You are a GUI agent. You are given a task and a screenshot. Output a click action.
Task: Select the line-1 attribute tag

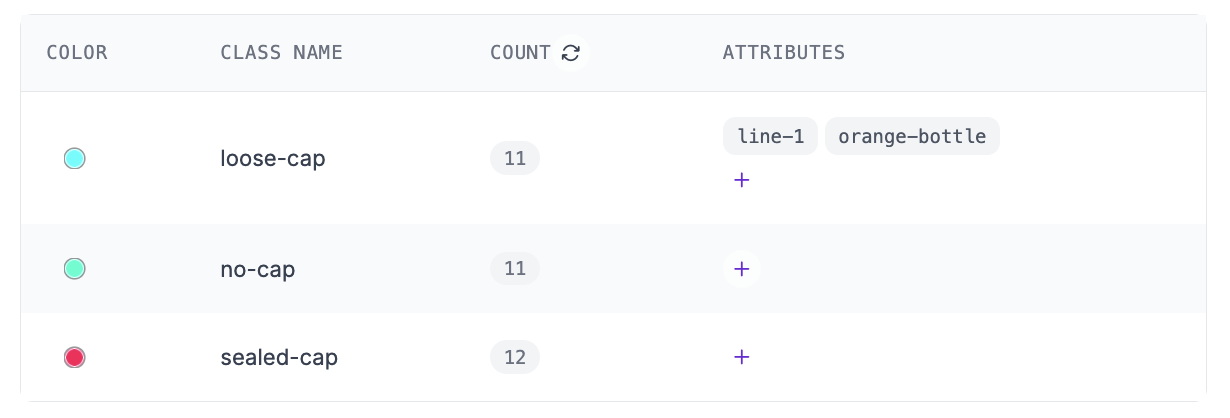point(770,137)
